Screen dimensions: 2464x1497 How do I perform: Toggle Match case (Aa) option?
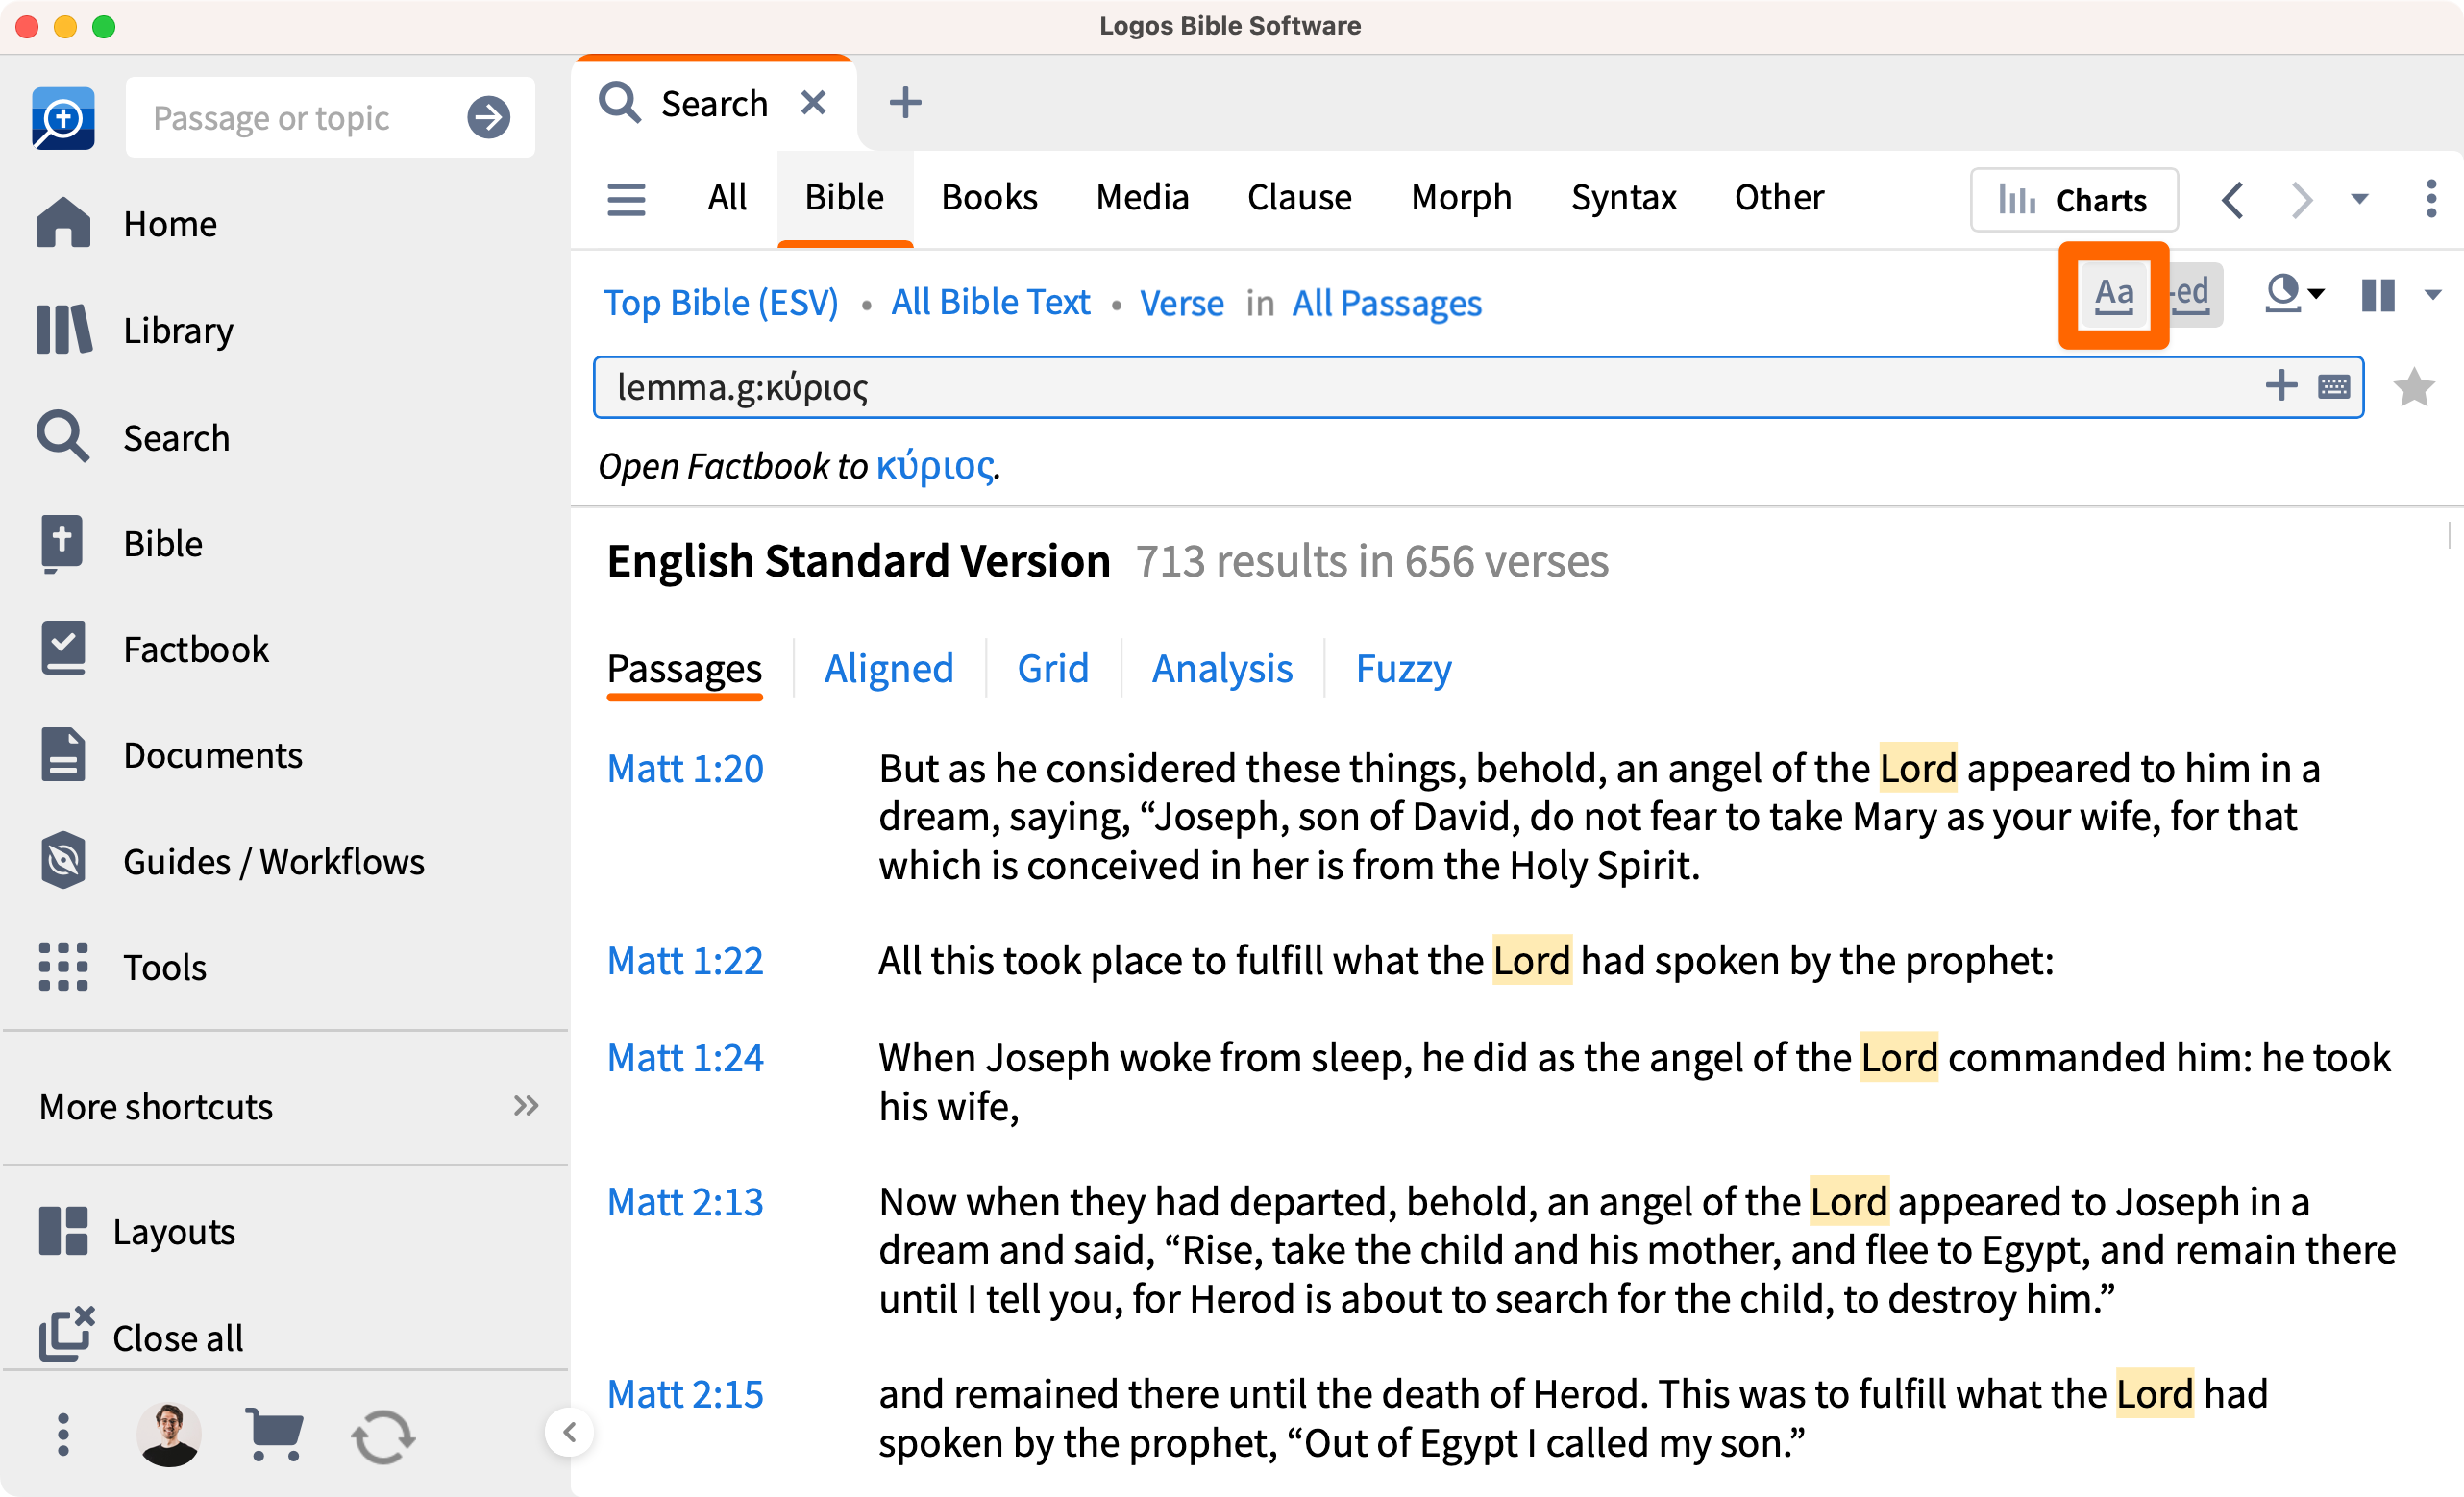pyautogui.click(x=2114, y=295)
